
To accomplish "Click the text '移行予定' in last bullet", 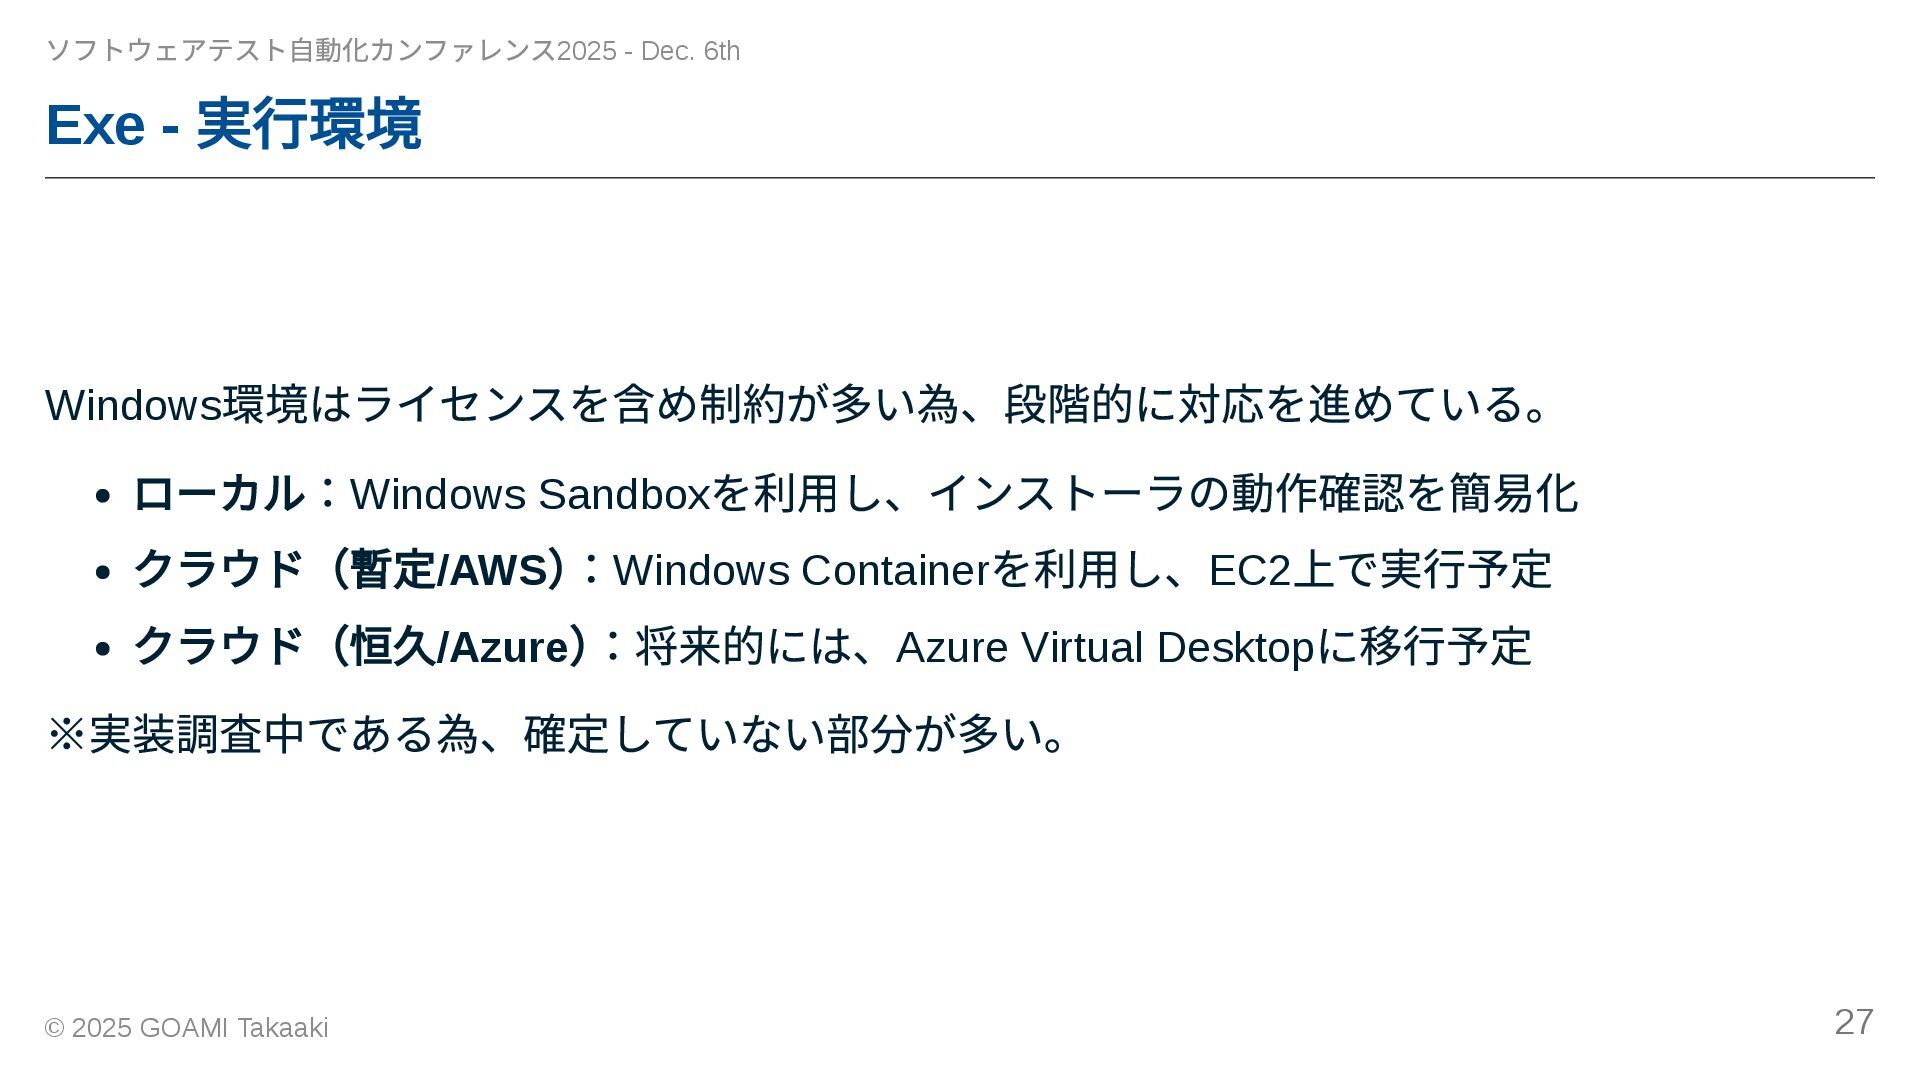I will pos(1445,648).
